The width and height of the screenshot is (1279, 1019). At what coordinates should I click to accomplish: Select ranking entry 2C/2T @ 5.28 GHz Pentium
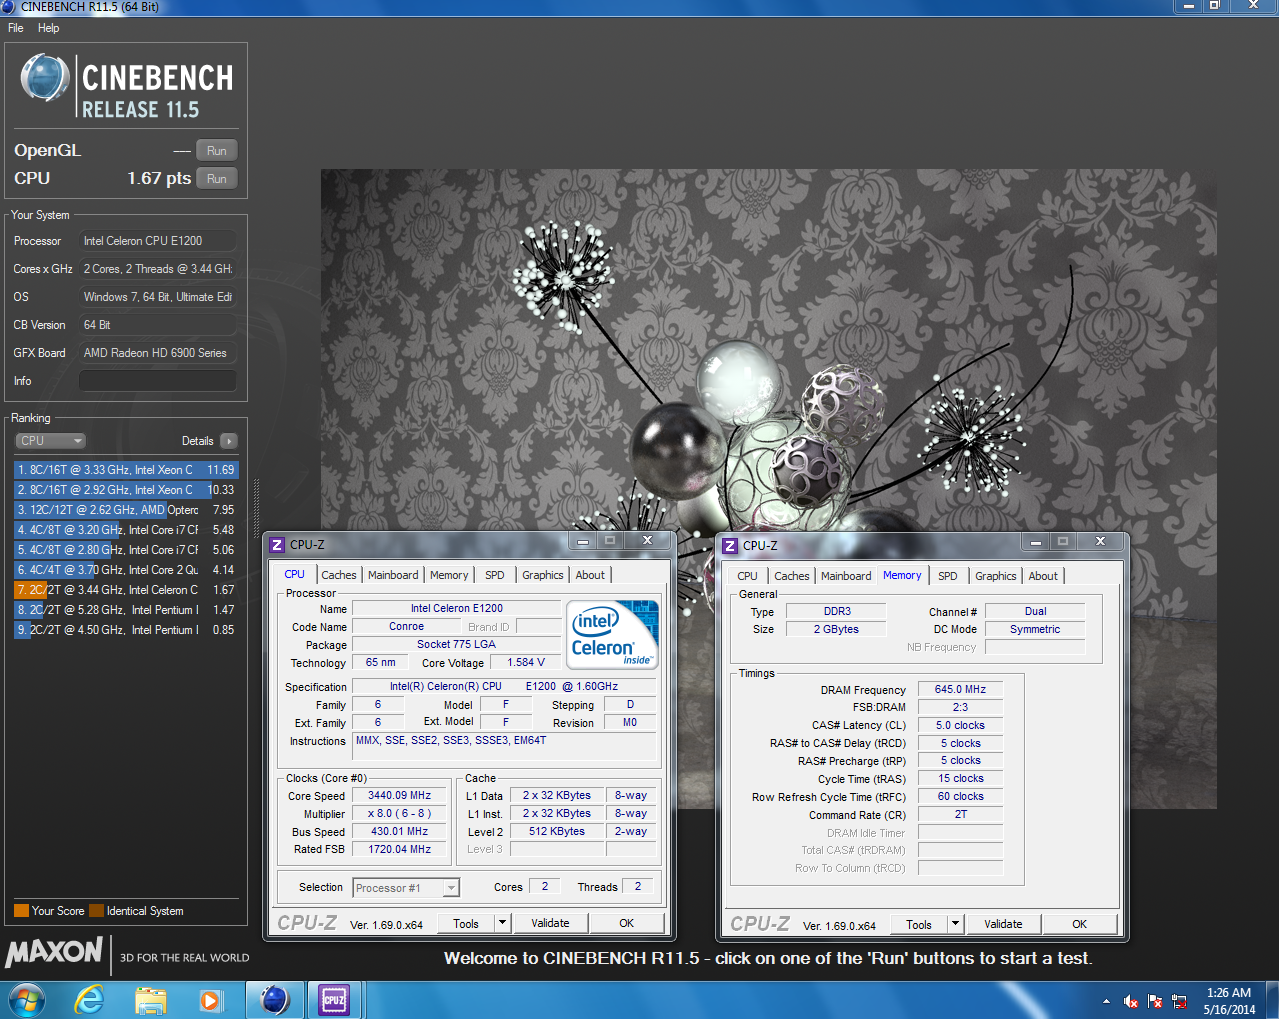[x=126, y=610]
